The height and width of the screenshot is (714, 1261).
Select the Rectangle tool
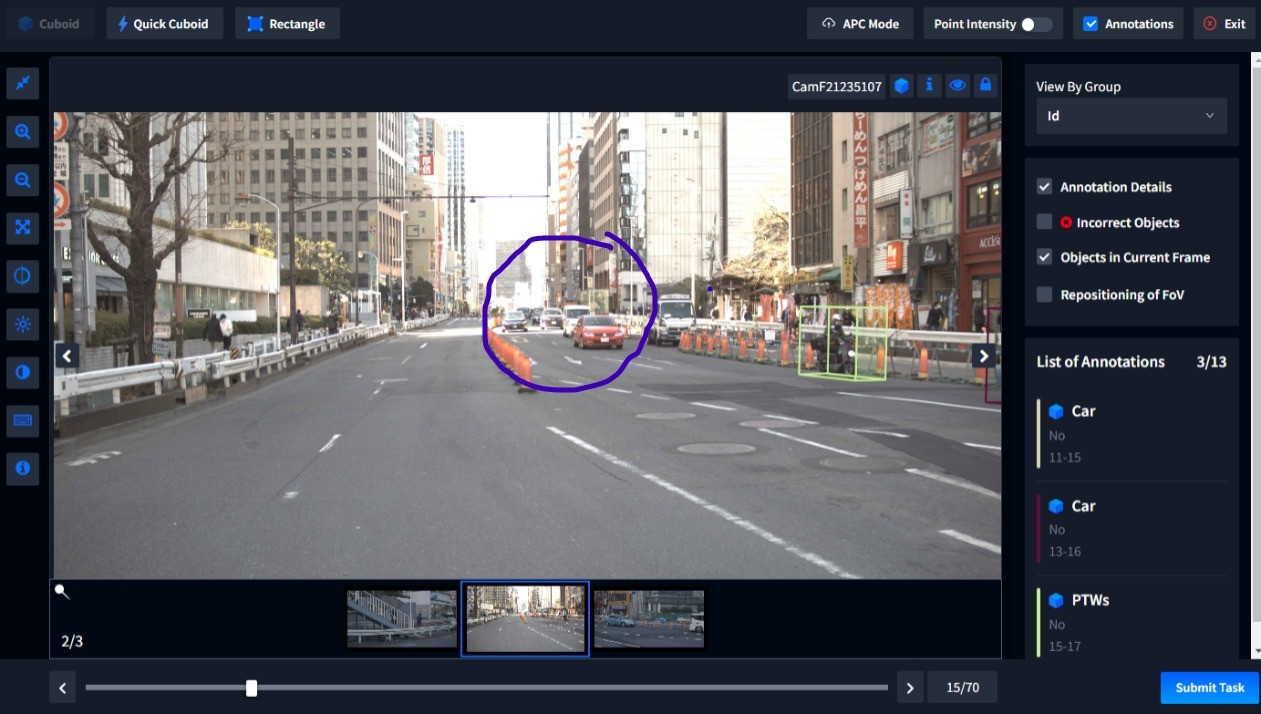click(287, 24)
